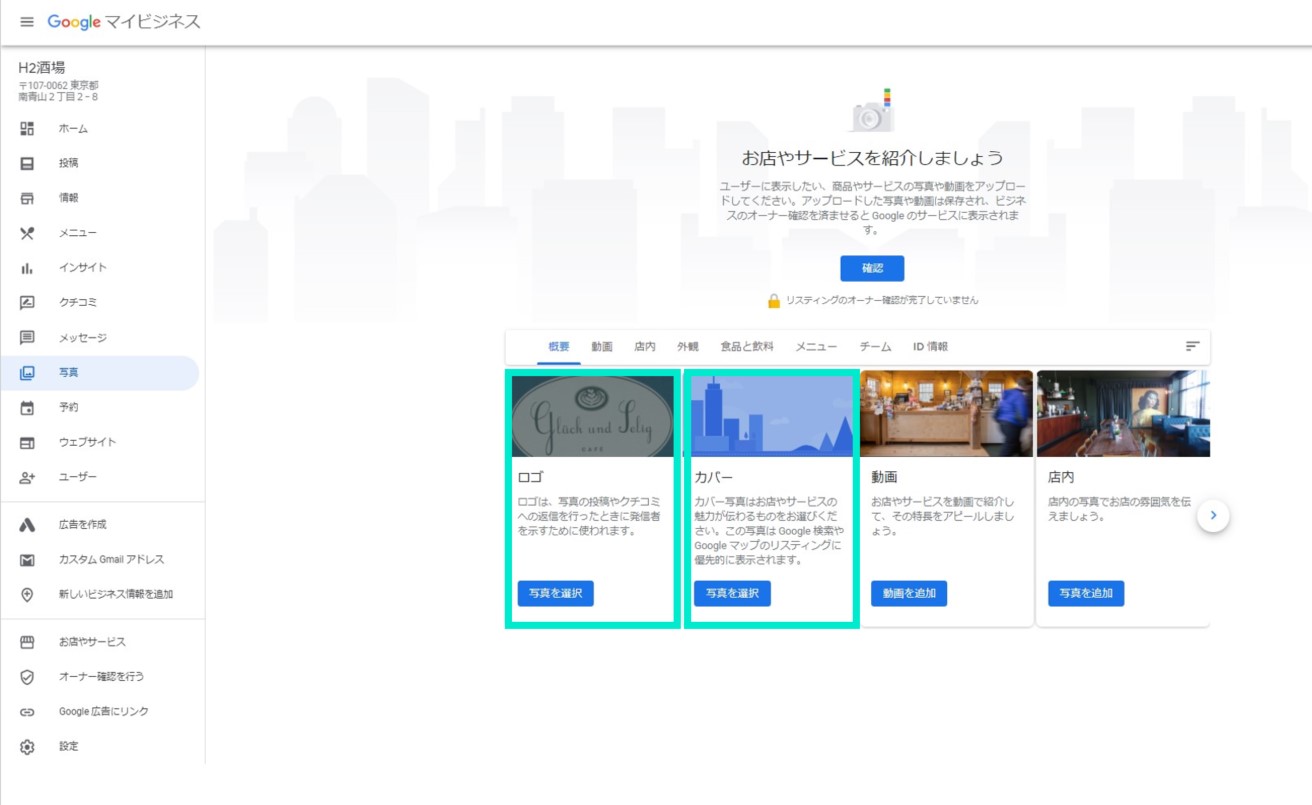Click the お店やサービスを紹介しましょう heading
1312x805 pixels.
[x=872, y=158]
